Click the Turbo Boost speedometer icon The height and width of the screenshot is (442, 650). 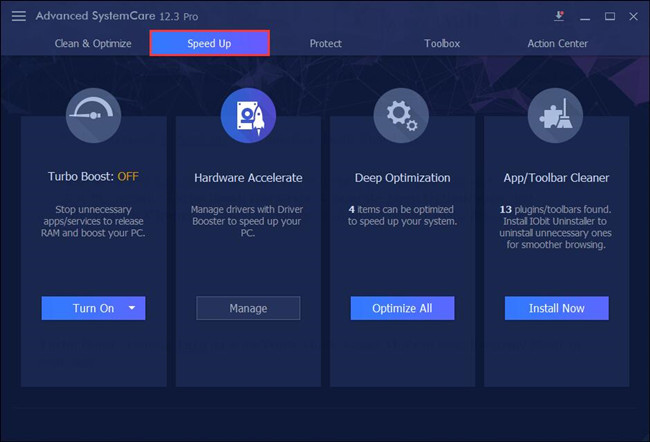pyautogui.click(x=93, y=115)
